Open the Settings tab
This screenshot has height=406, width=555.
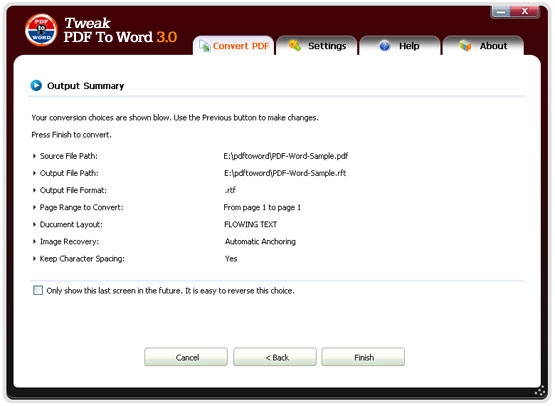click(x=317, y=46)
